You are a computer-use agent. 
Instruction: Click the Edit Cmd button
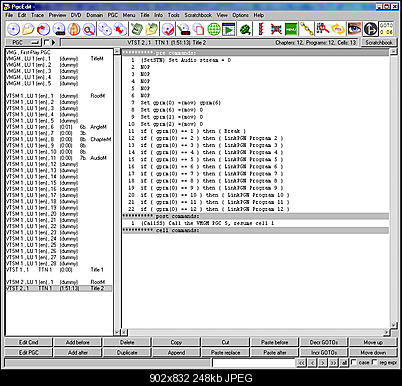(28, 342)
